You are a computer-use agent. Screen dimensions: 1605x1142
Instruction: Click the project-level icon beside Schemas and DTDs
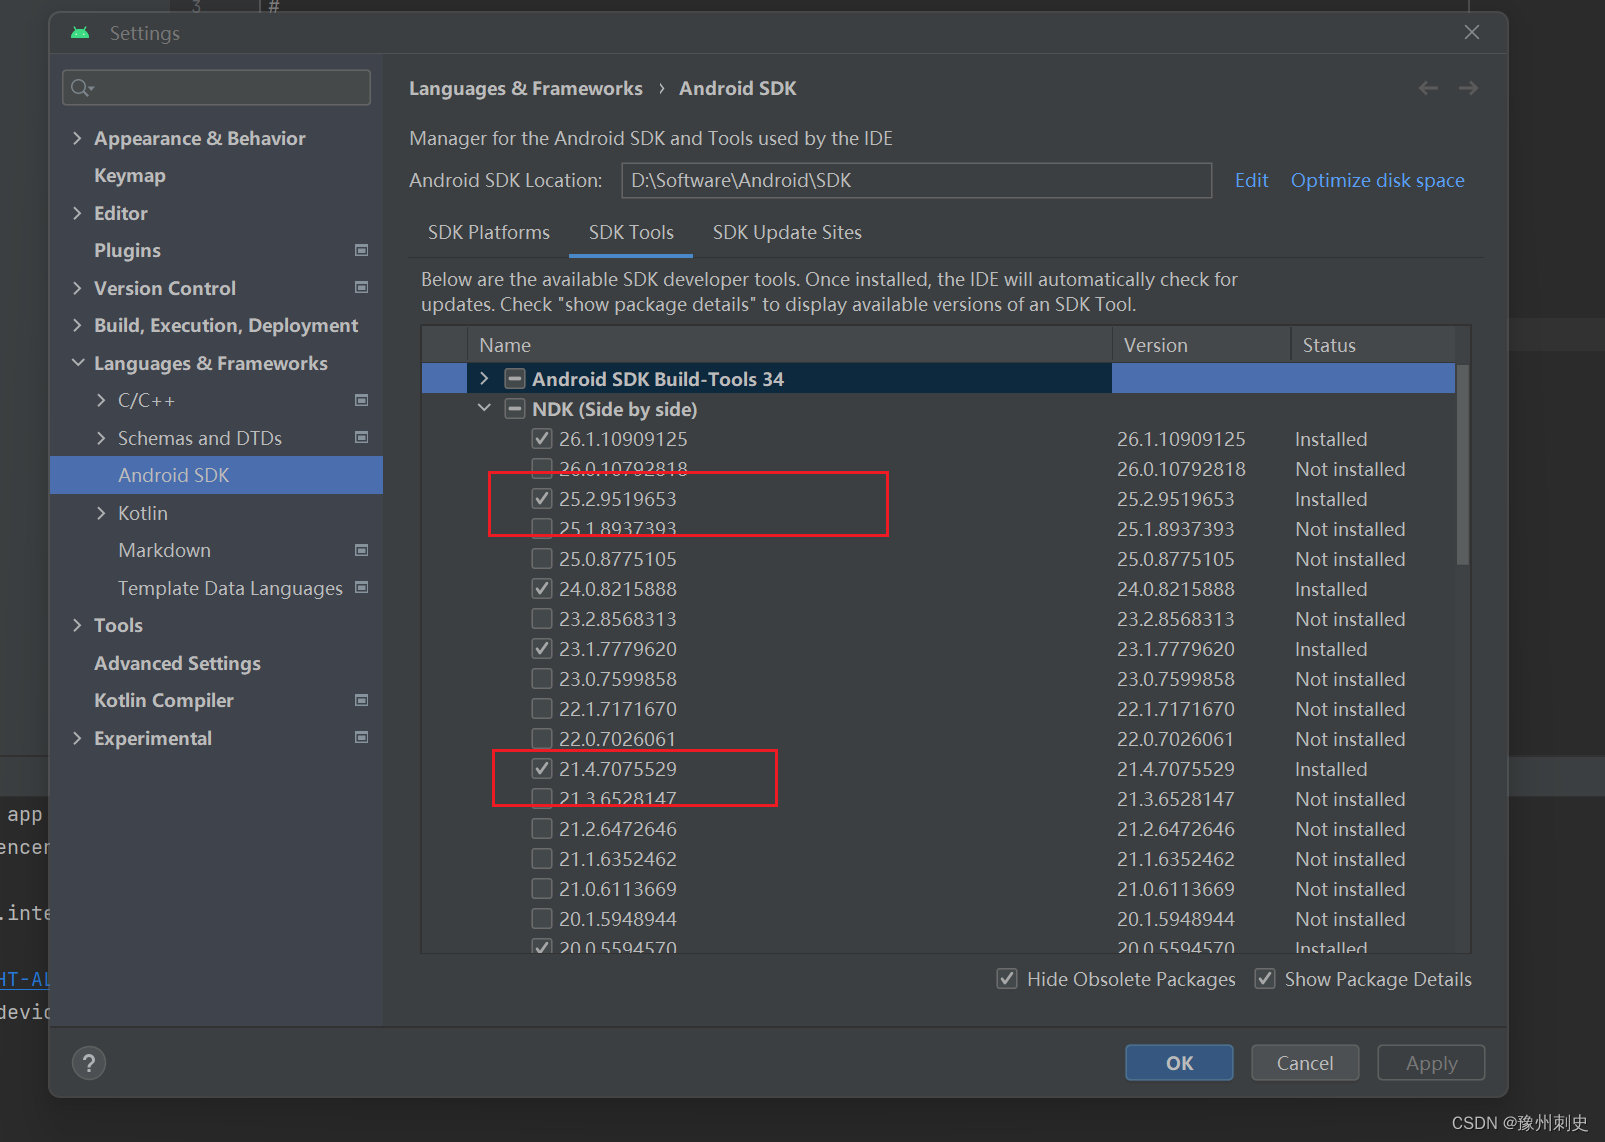click(x=362, y=438)
